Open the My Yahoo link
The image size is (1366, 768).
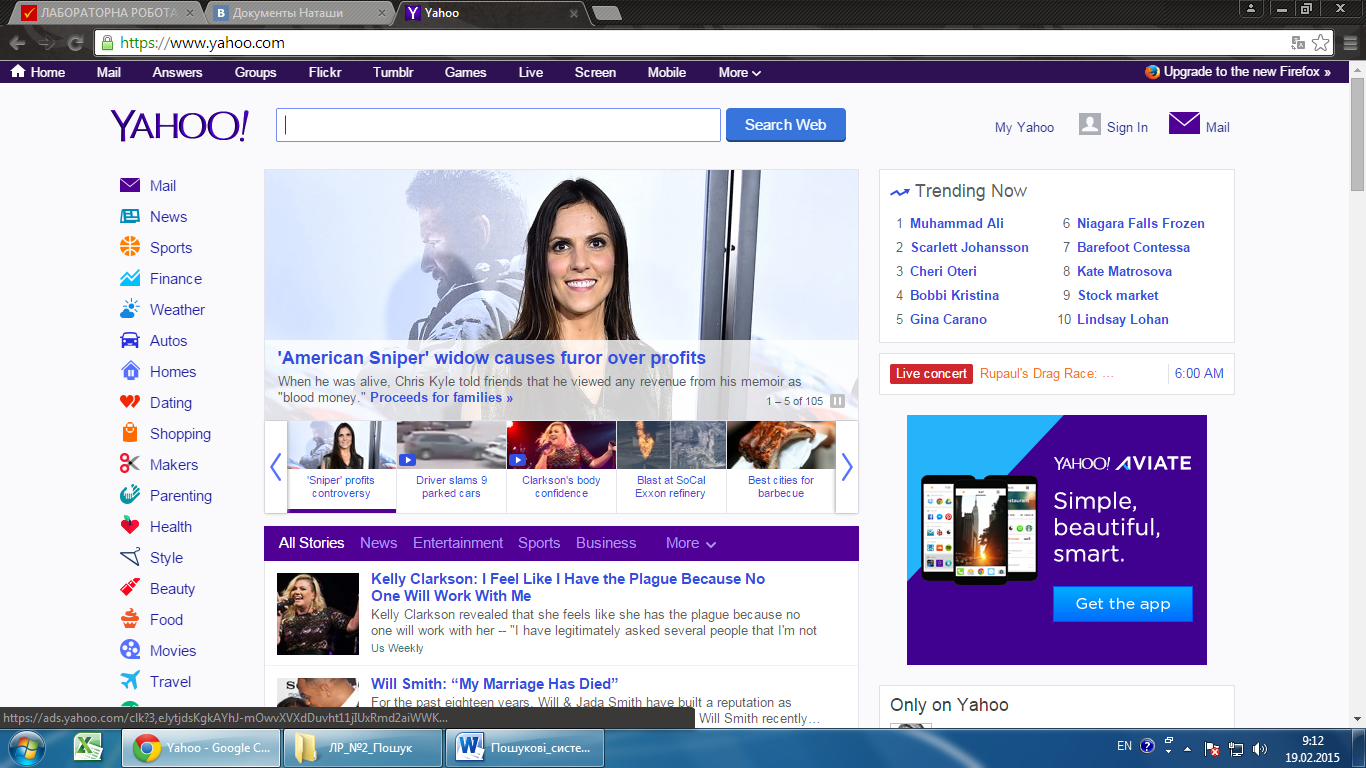pos(1024,127)
